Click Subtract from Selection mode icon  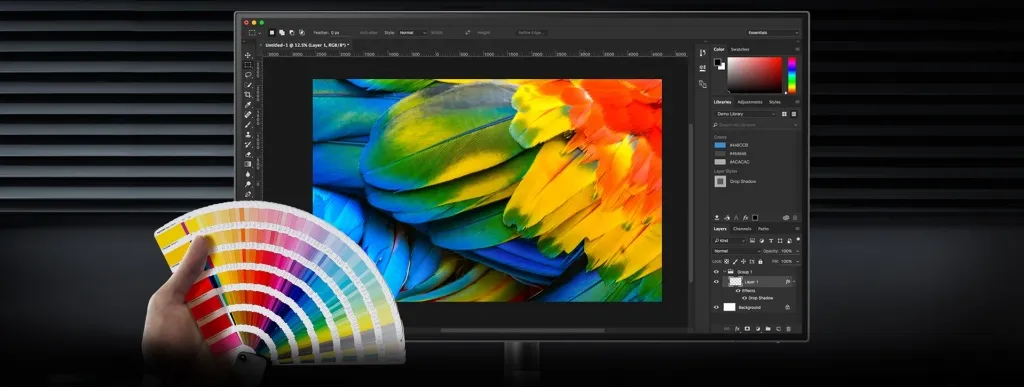[x=291, y=33]
